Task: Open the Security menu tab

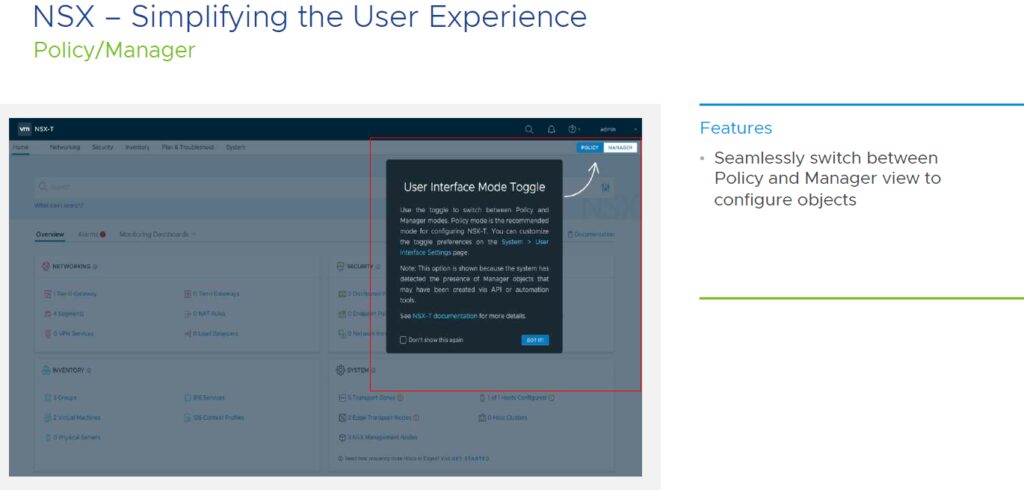Action: (x=103, y=148)
